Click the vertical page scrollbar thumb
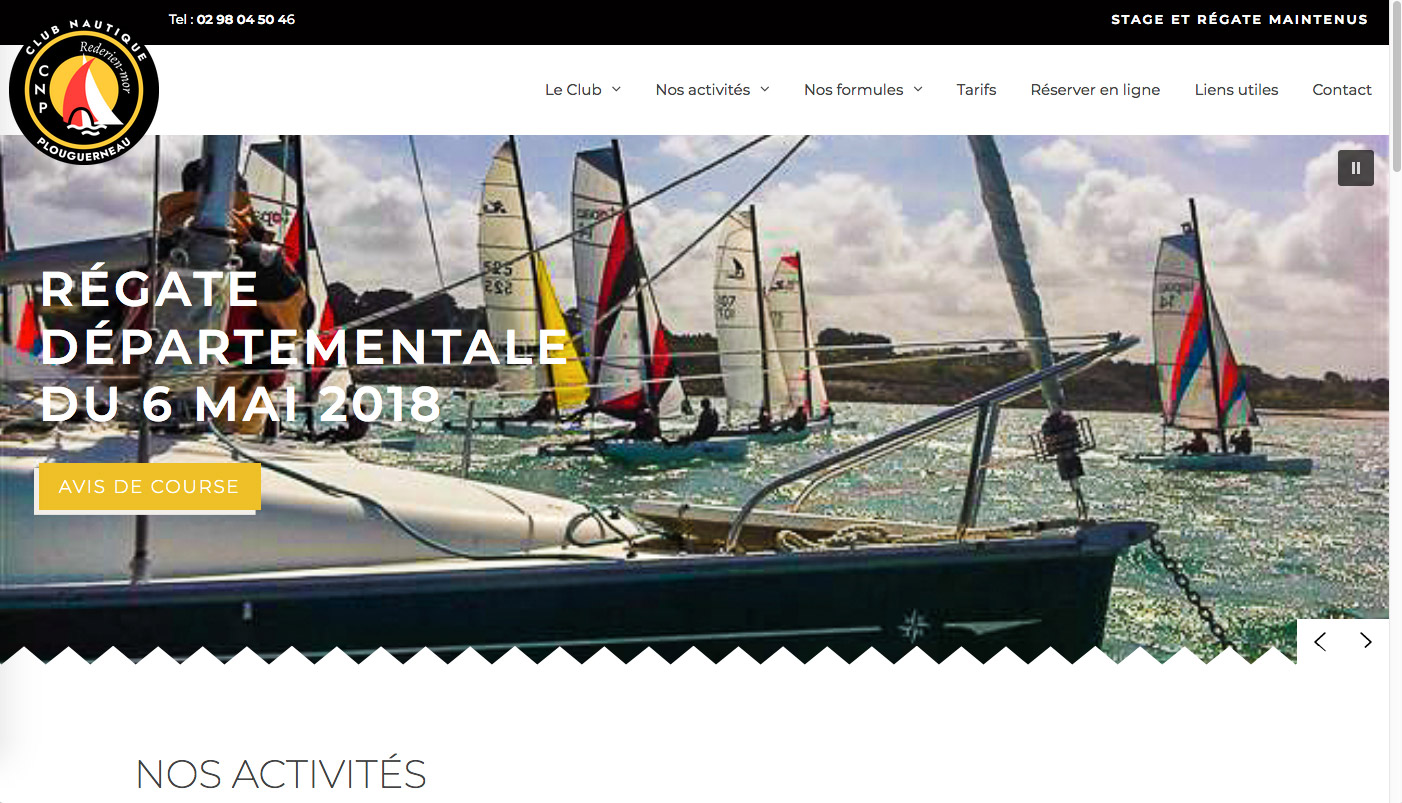1402x803 pixels. pos(1395,85)
